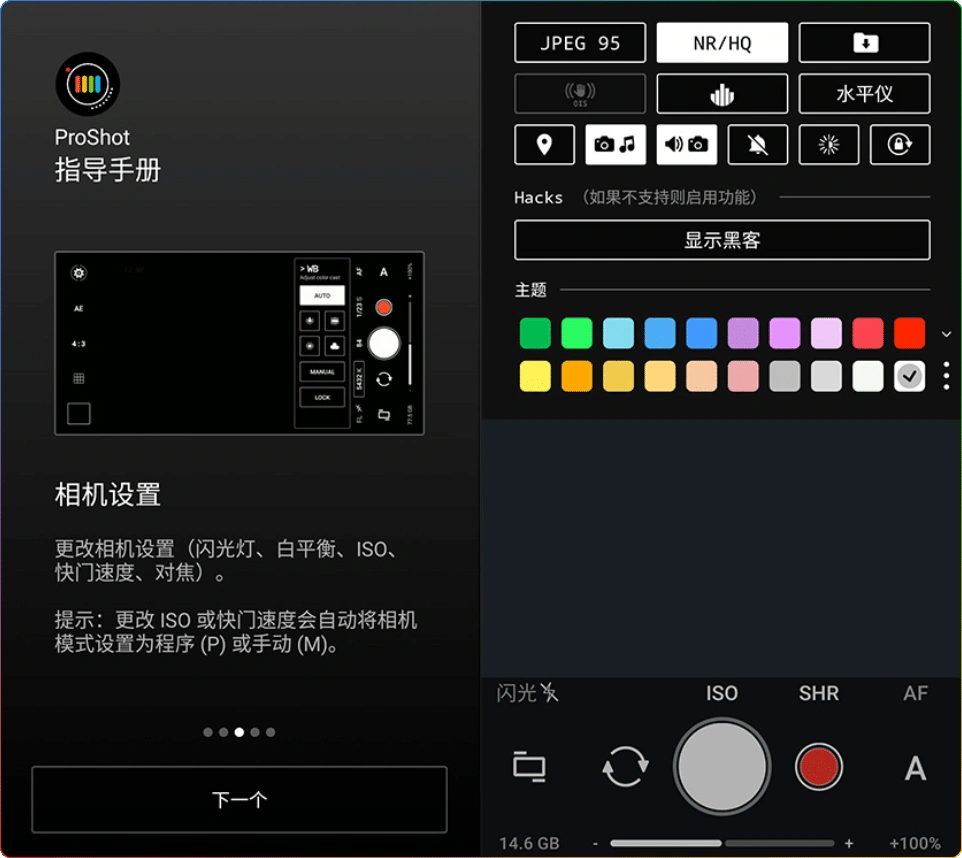Open the save folder location icon
The height and width of the screenshot is (858, 962).
(864, 43)
